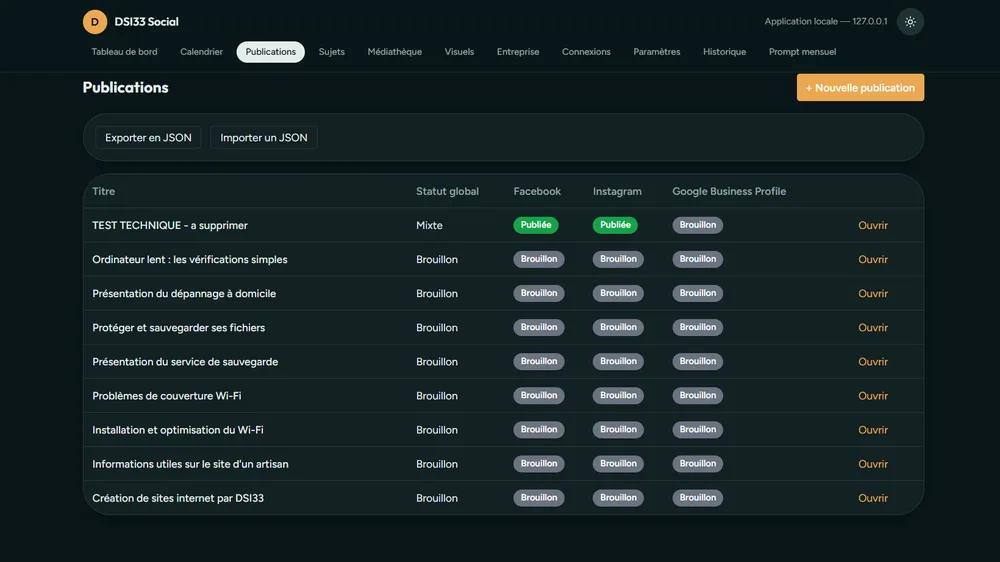Screen dimensions: 1000x562
Task: Click title 'Protéger et sauvegarder ses fichiers'
Action: pyautogui.click(x=179, y=328)
